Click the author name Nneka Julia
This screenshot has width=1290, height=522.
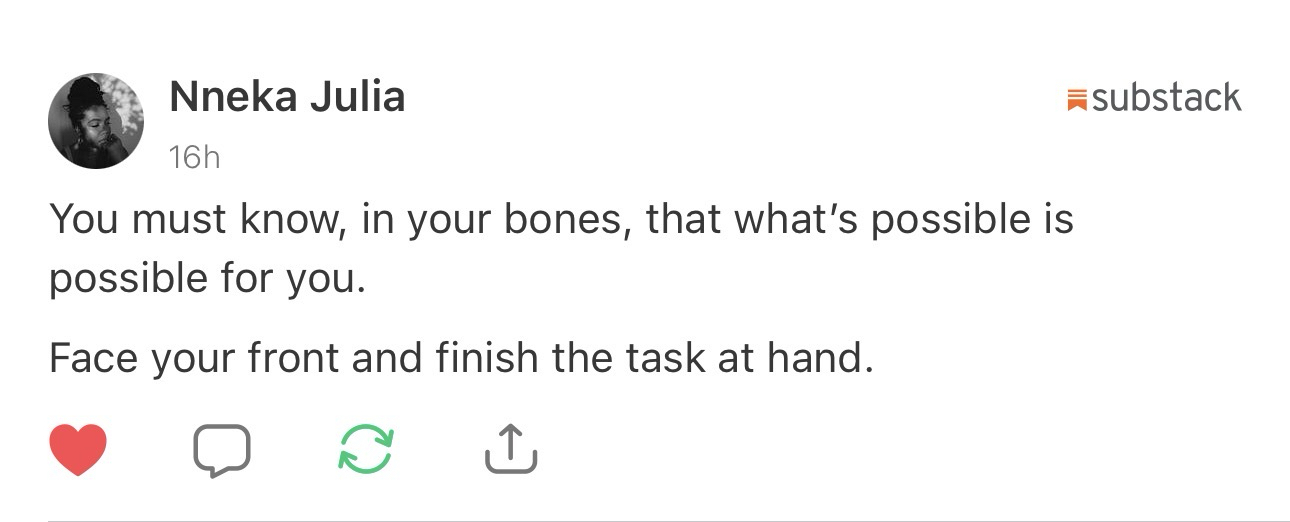[287, 97]
